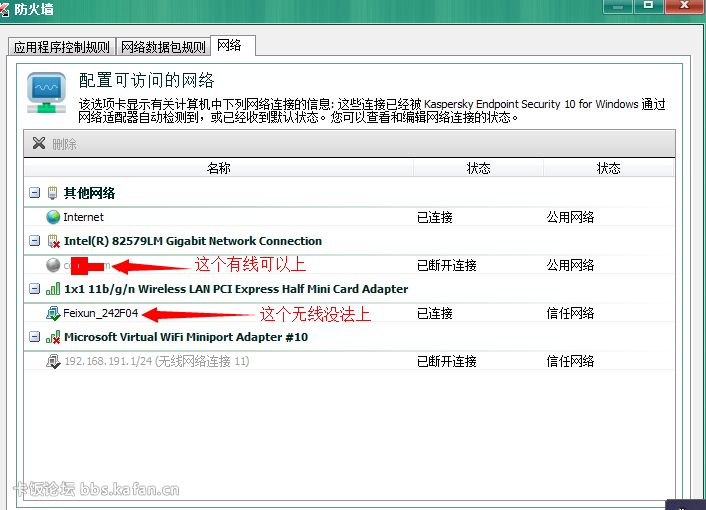Collapse the Wireless LAN PCI Express group
706x510 pixels.
34,289
